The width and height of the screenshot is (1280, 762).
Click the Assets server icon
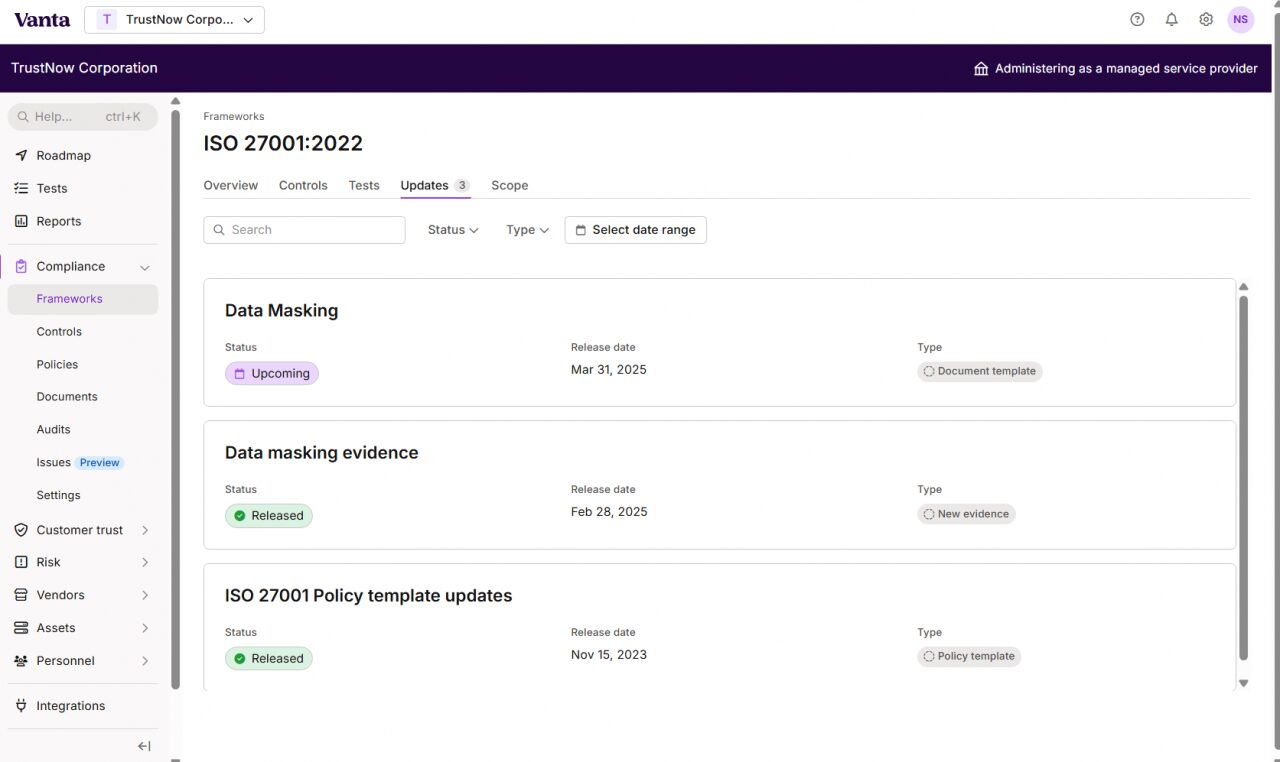pos(21,628)
